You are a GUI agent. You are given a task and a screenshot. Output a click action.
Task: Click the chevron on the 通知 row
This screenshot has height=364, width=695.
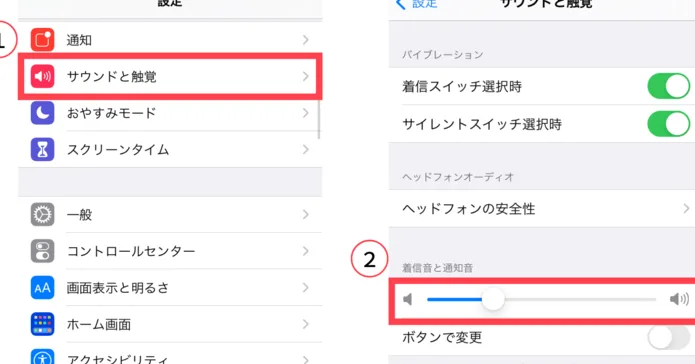pyautogui.click(x=305, y=40)
